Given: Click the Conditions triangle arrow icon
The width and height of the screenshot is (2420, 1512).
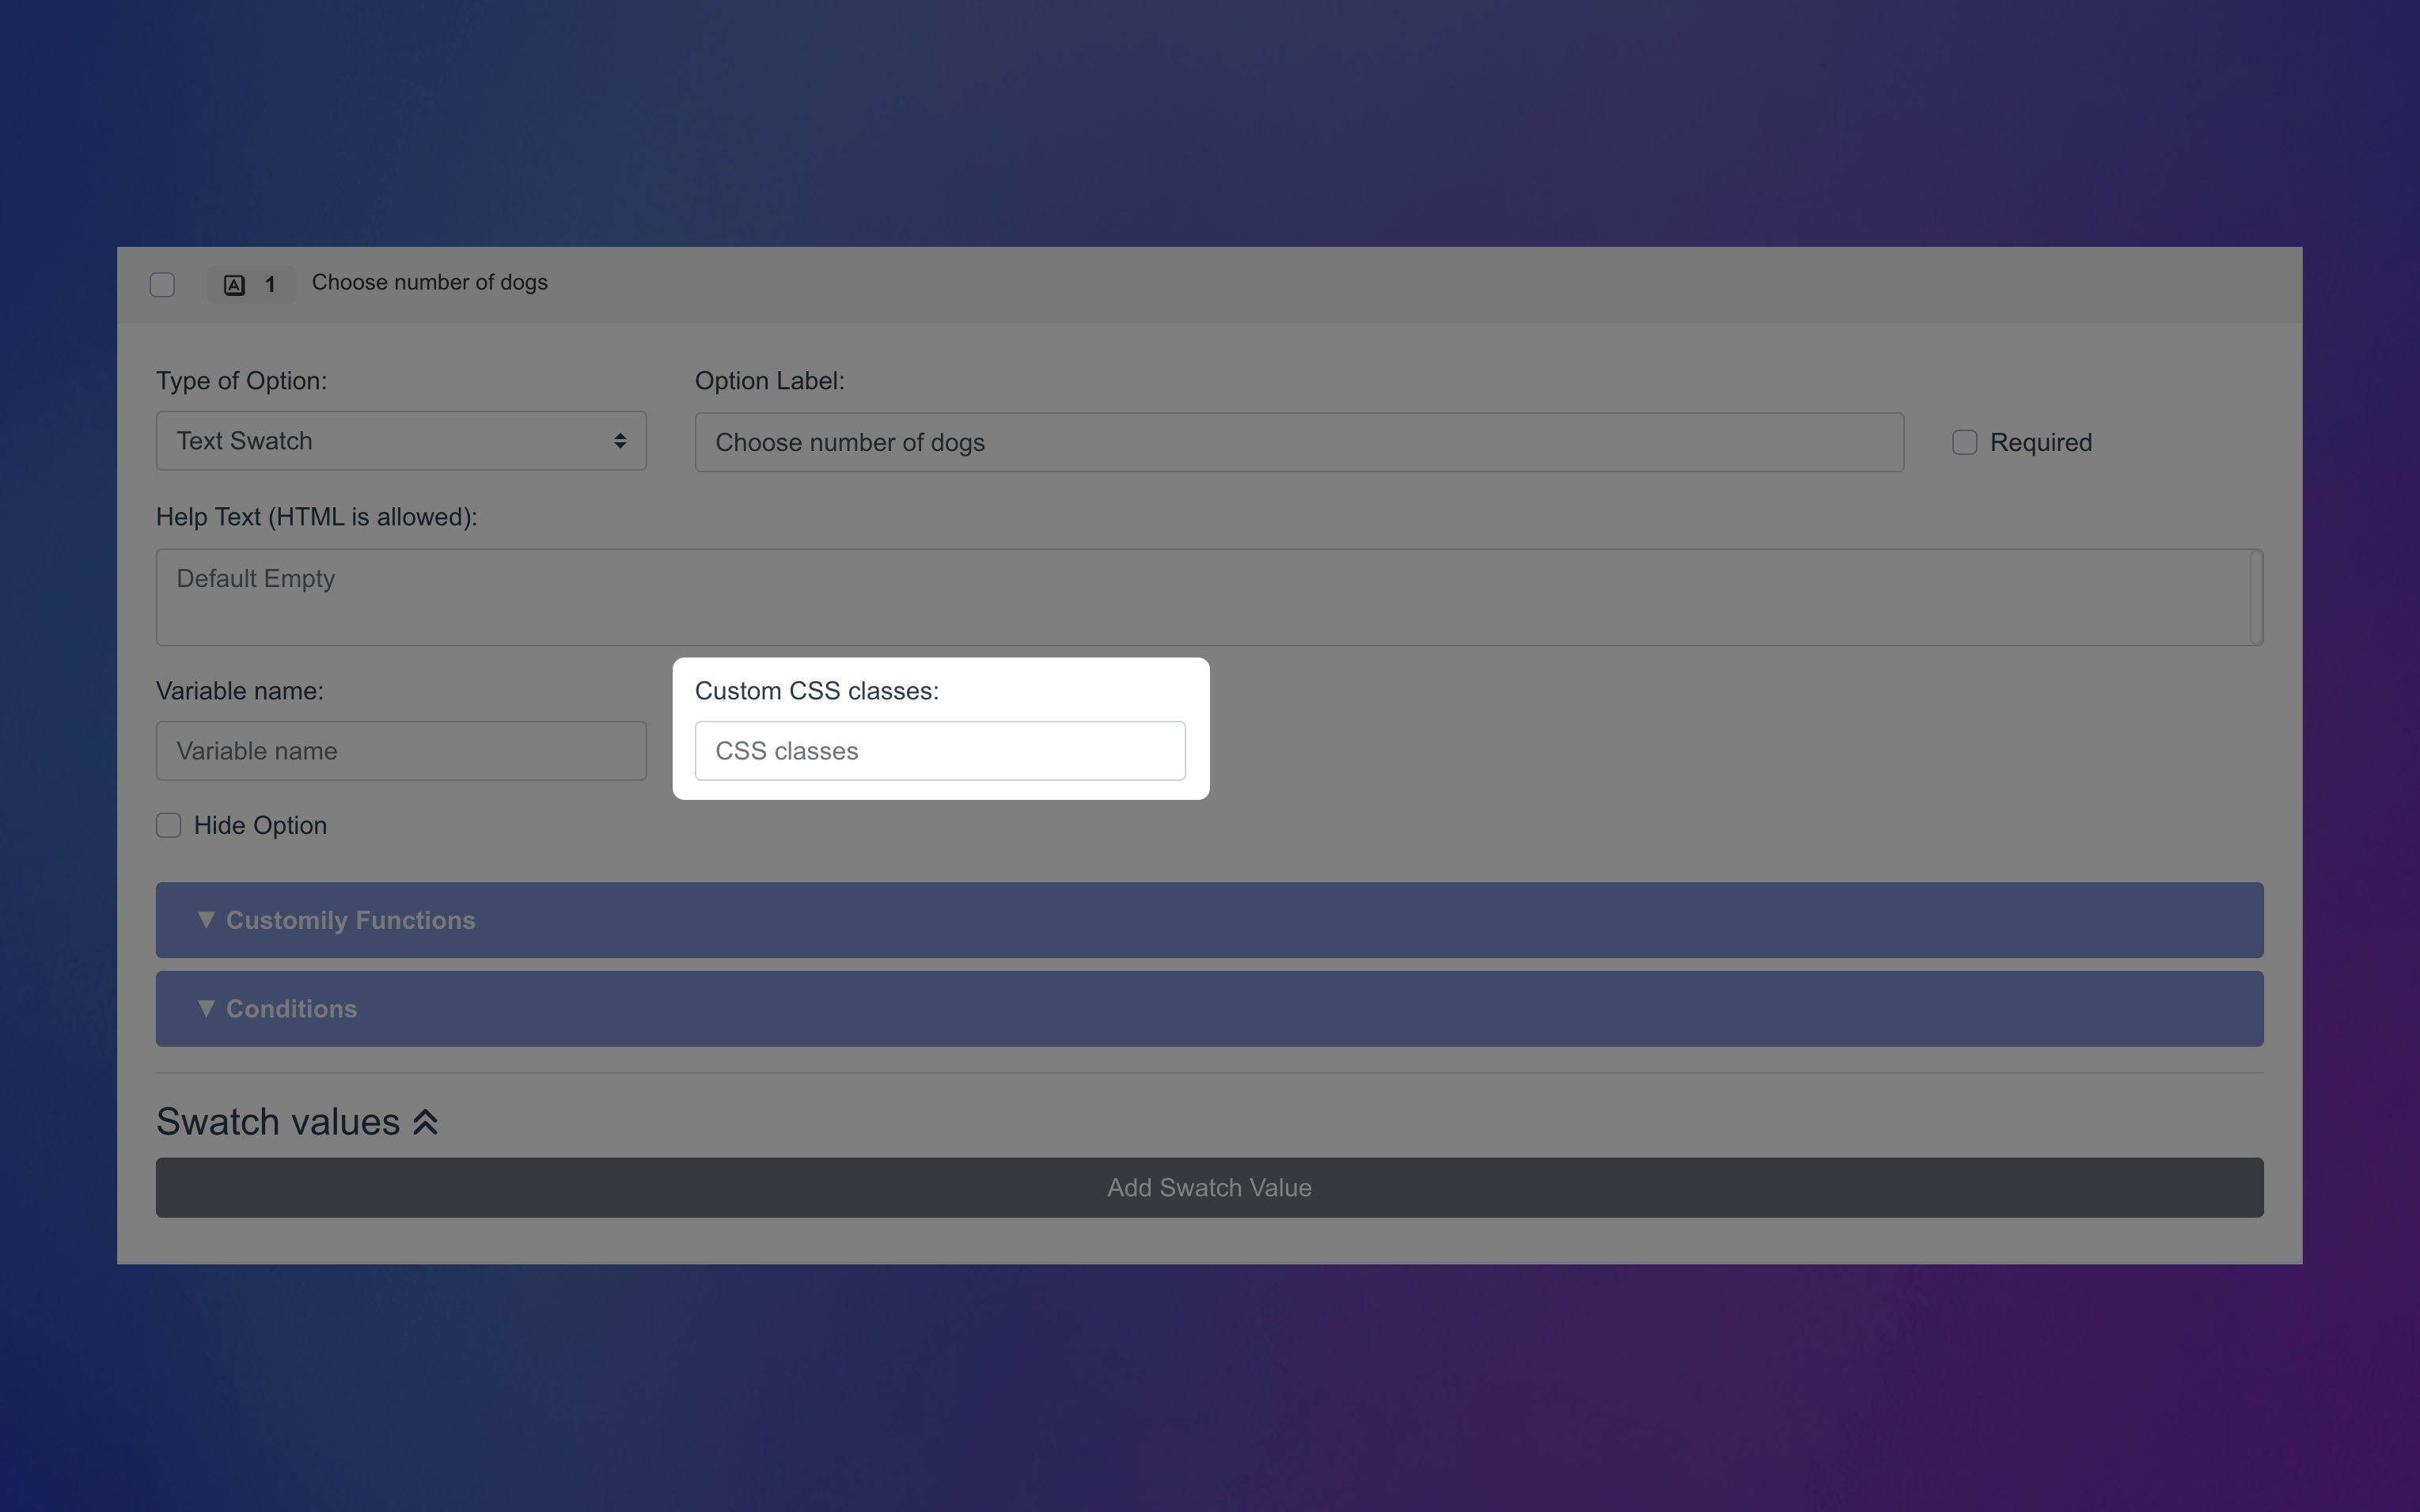Looking at the screenshot, I should [x=206, y=1008].
